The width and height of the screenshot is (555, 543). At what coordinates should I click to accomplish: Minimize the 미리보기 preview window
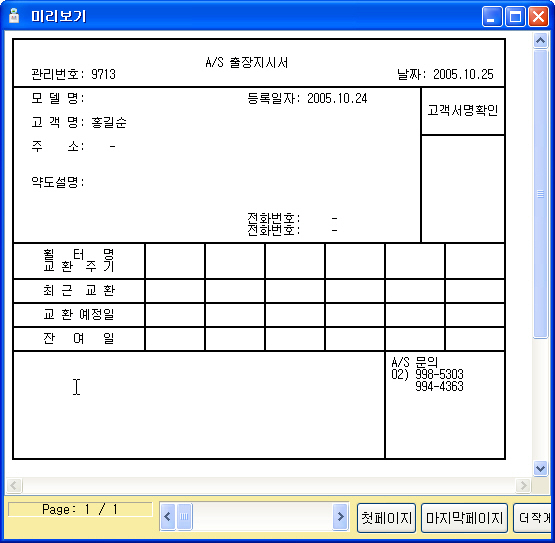(492, 17)
